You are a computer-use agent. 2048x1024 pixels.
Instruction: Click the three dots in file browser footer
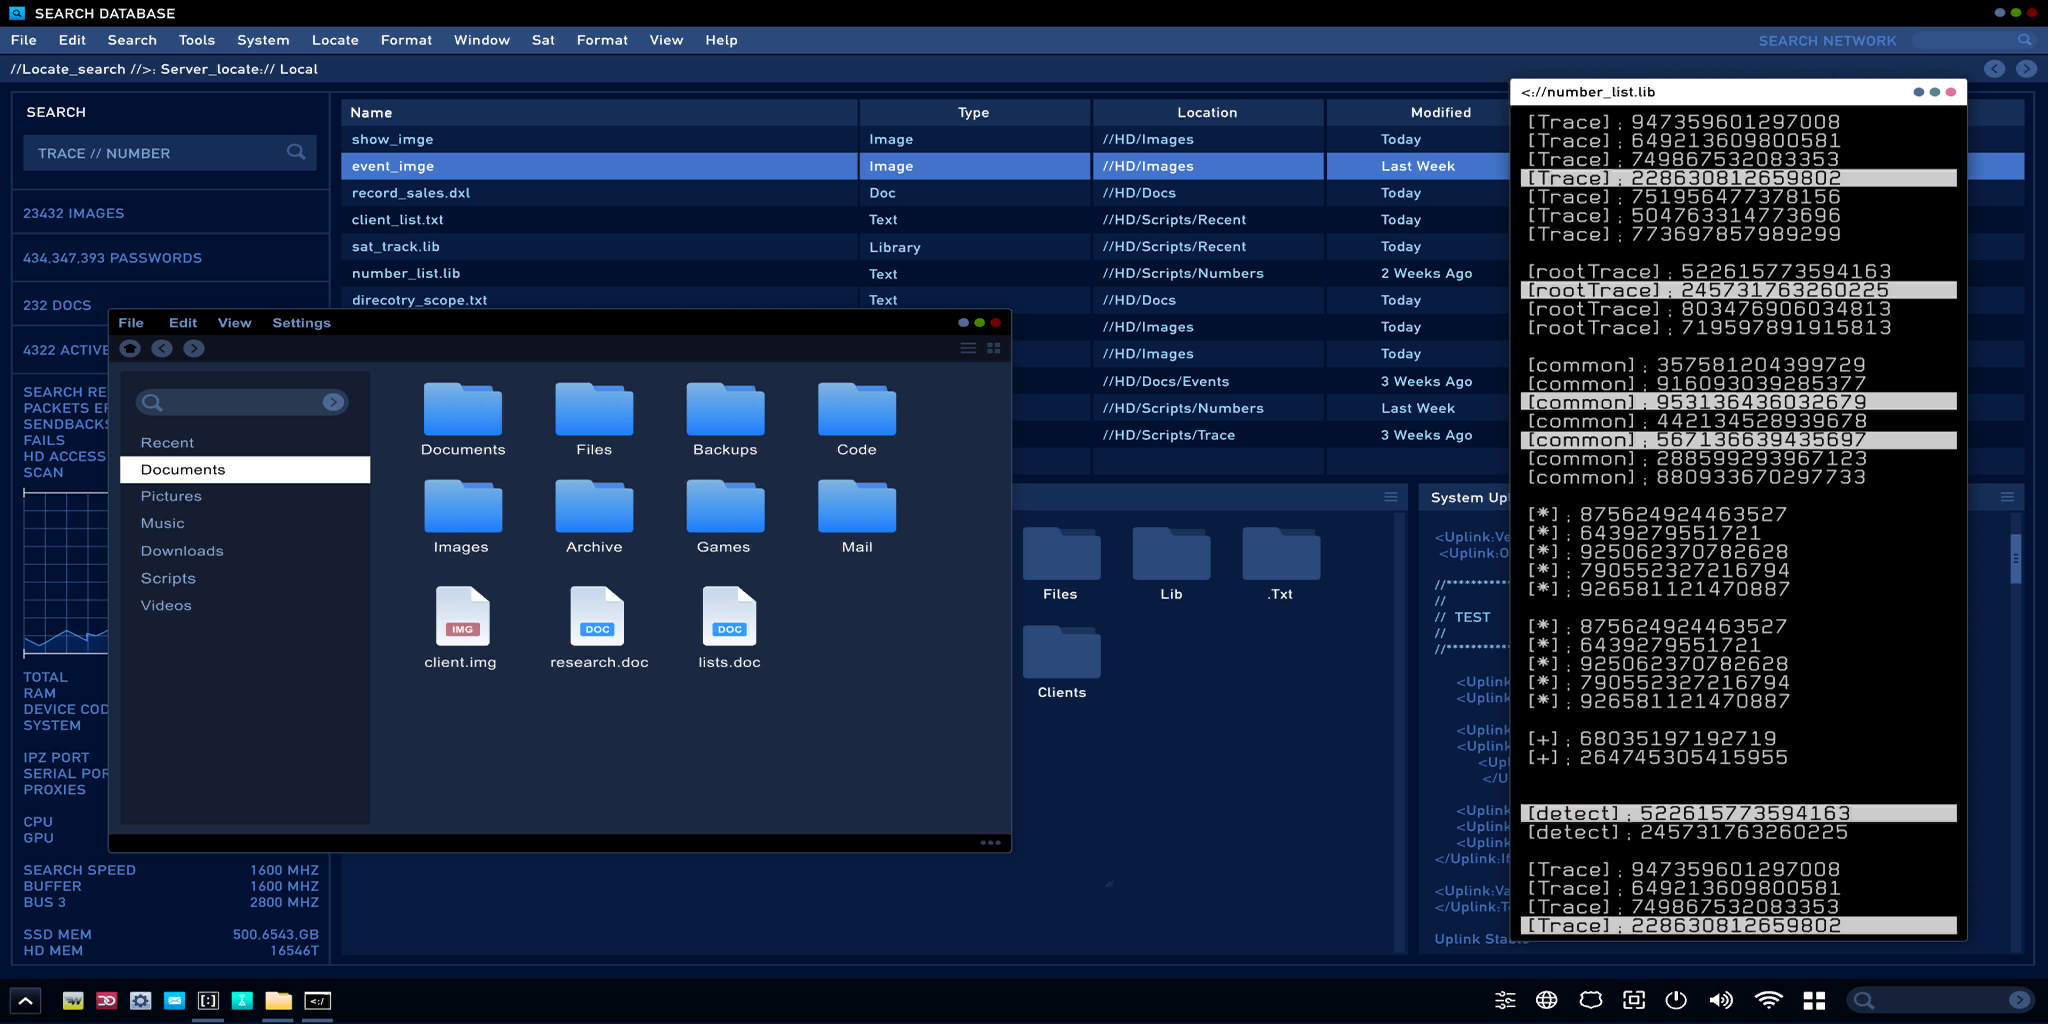click(990, 842)
